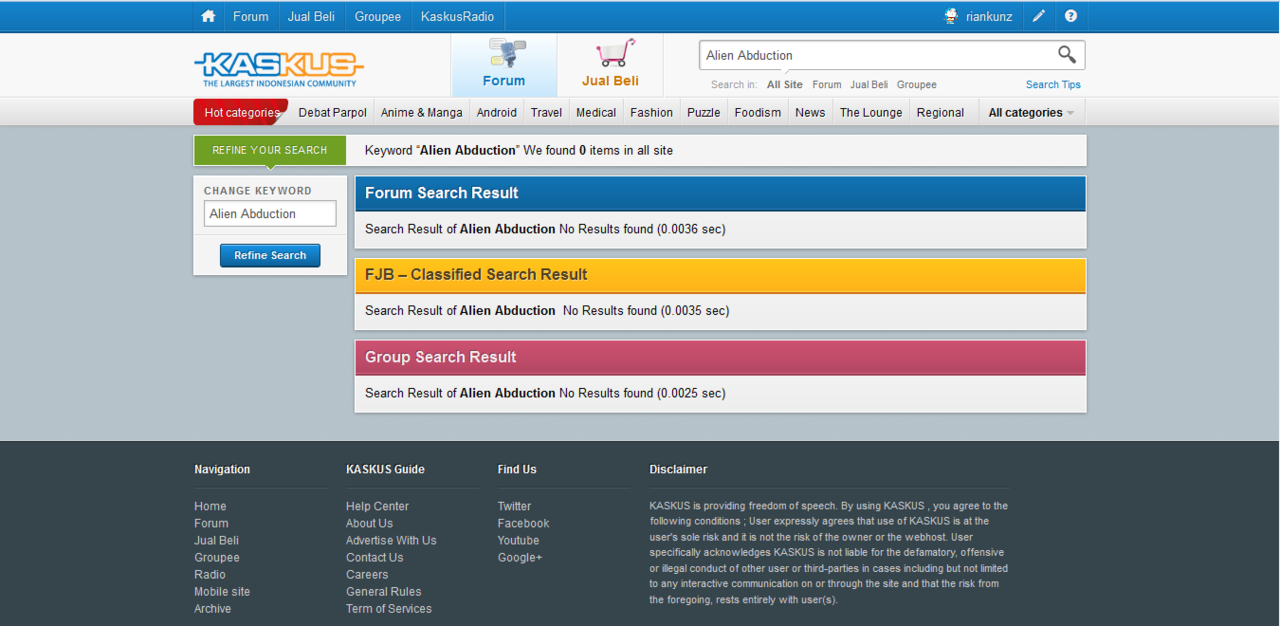Open KaskusRadio in the top bar
The image size is (1280, 626).
458,16
